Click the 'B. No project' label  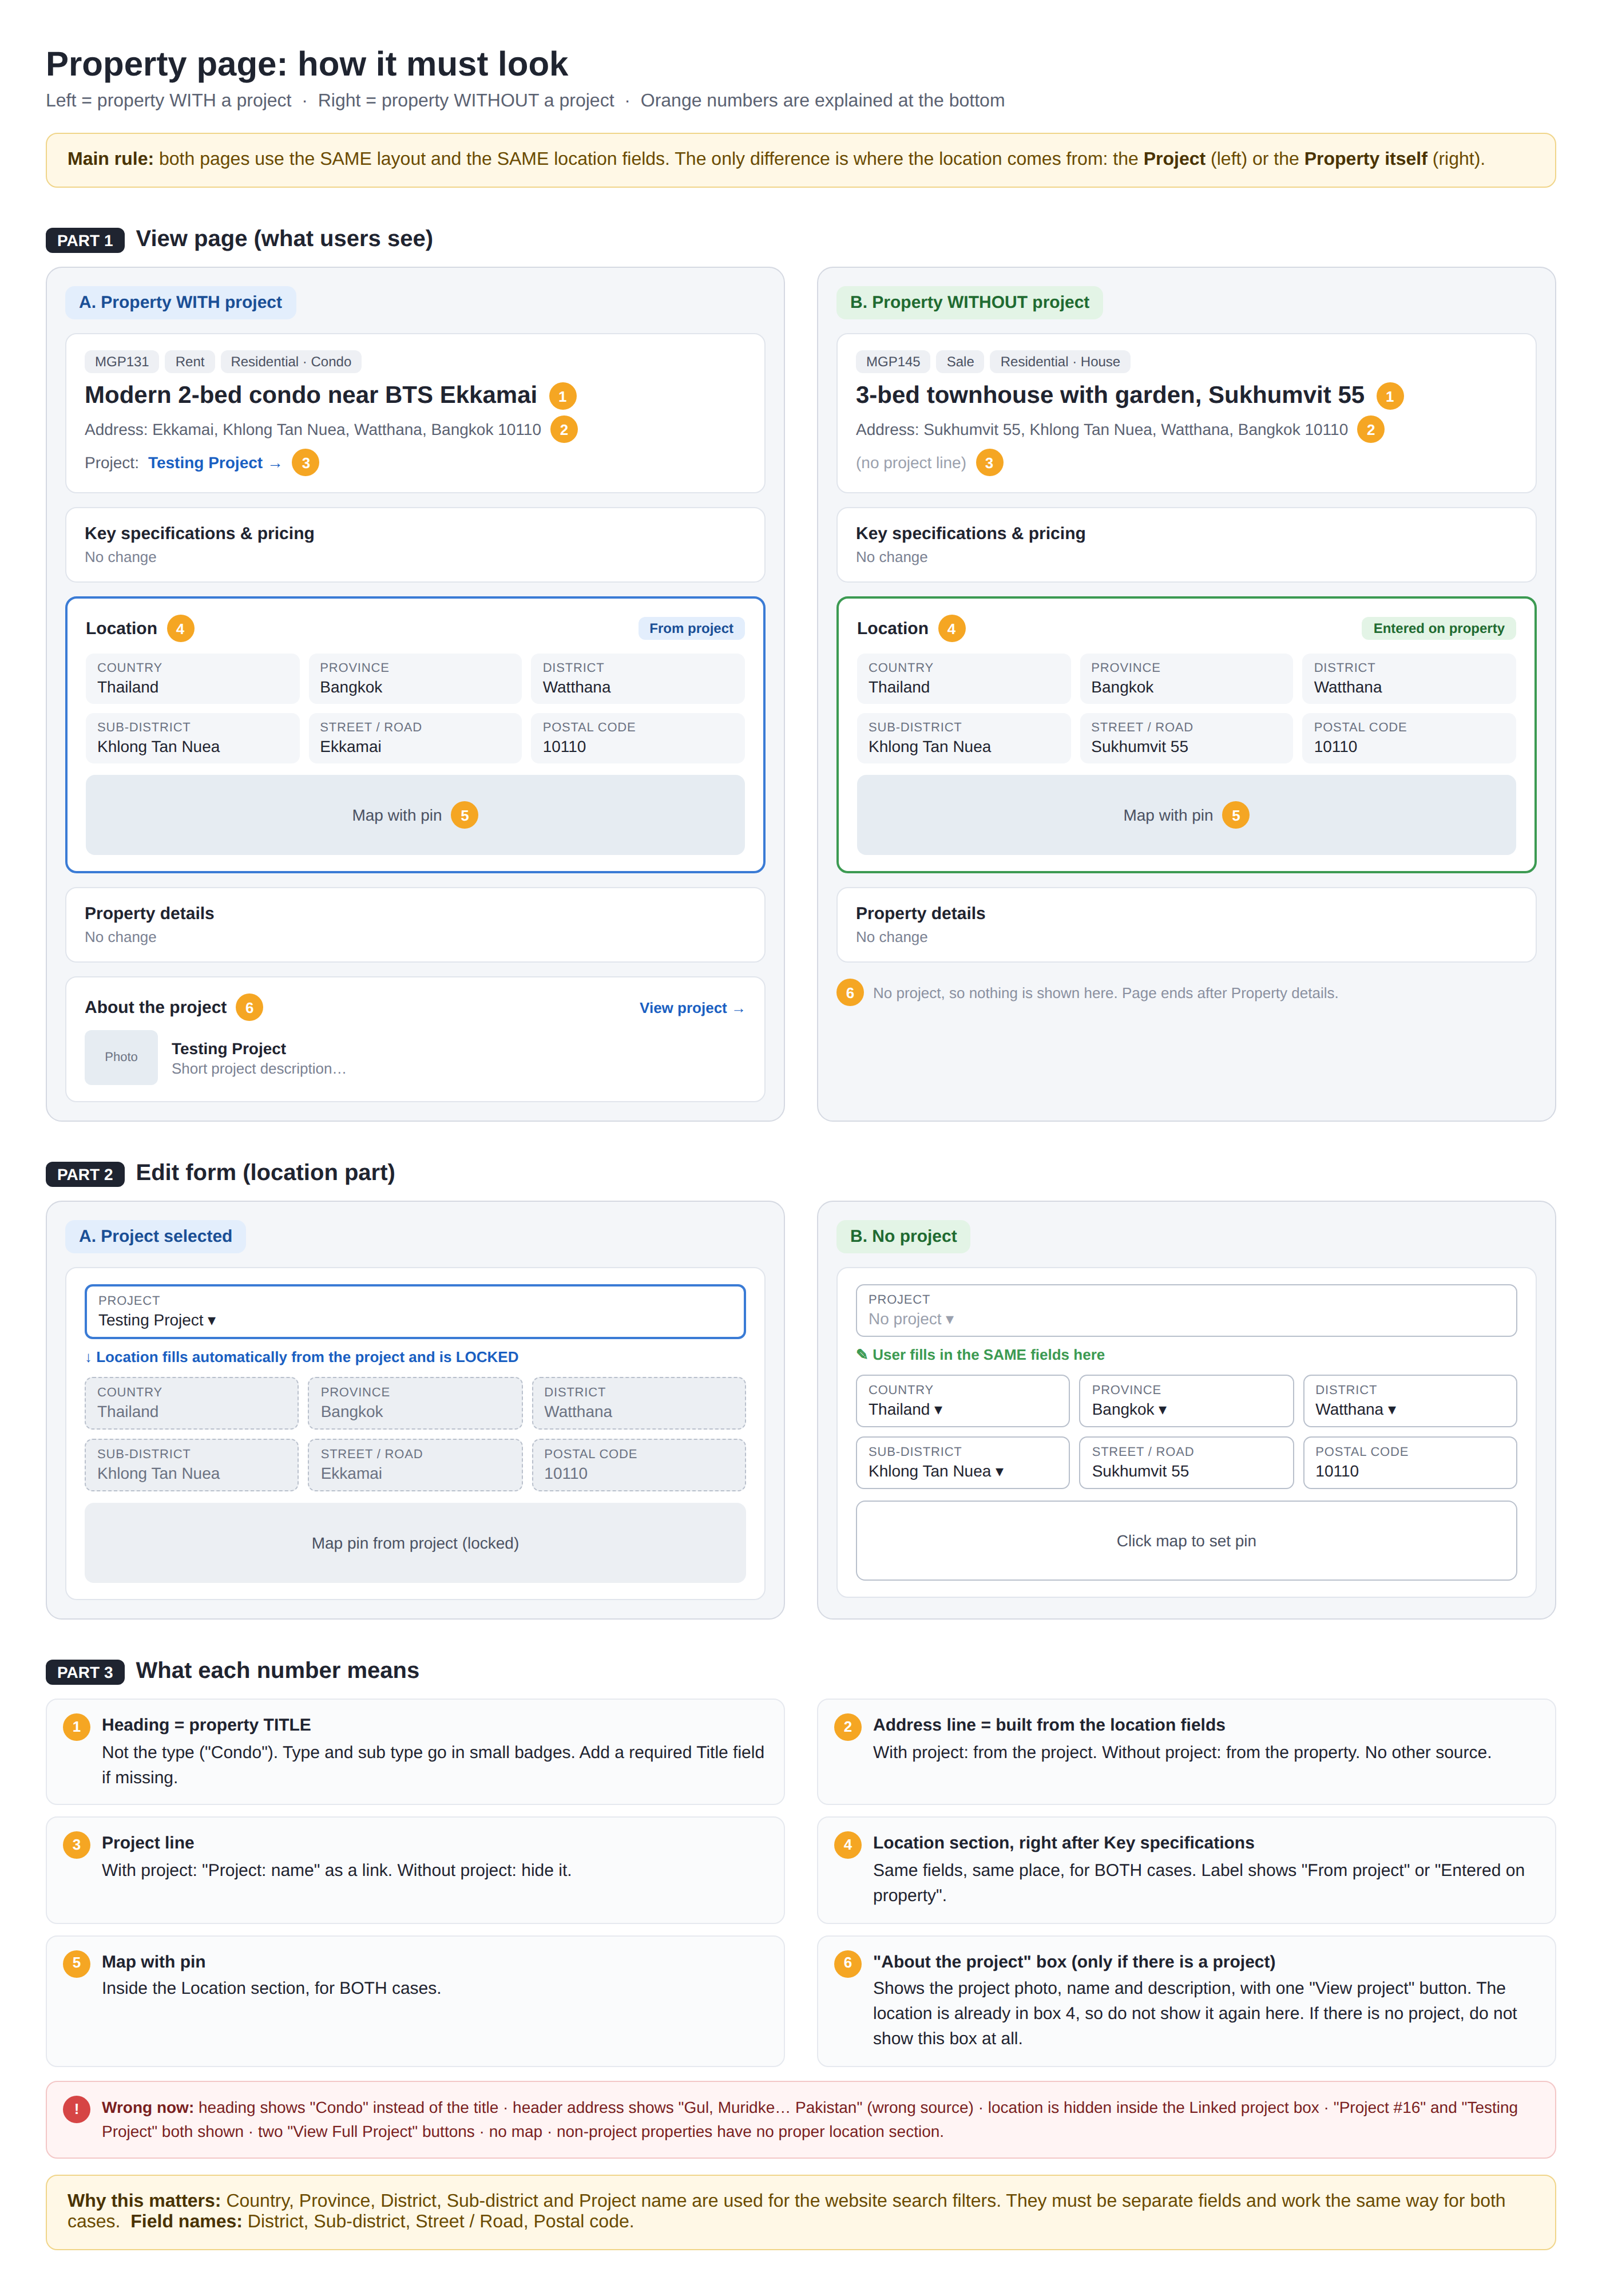click(x=903, y=1236)
